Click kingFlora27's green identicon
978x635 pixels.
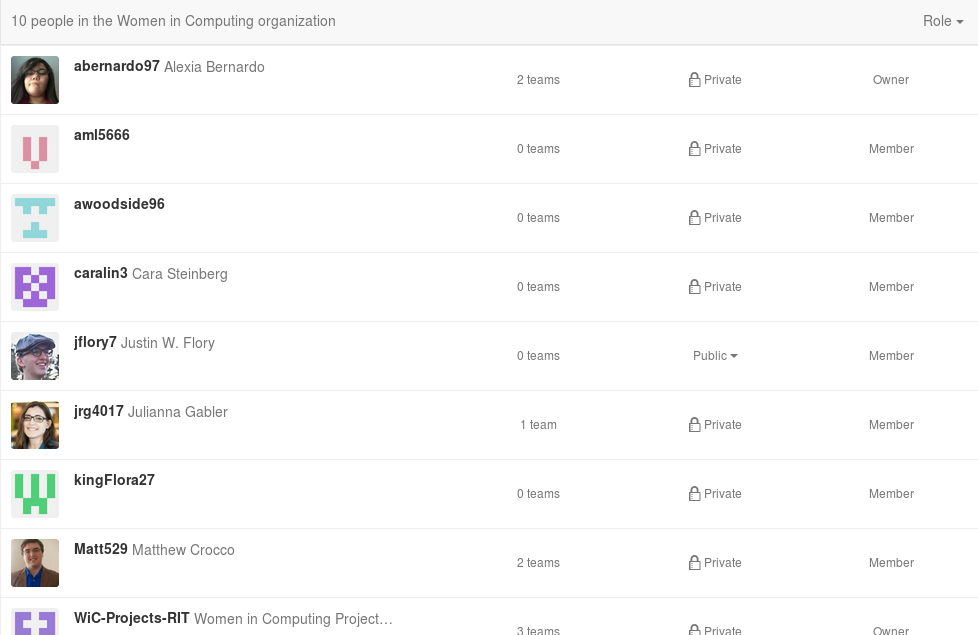point(34,493)
